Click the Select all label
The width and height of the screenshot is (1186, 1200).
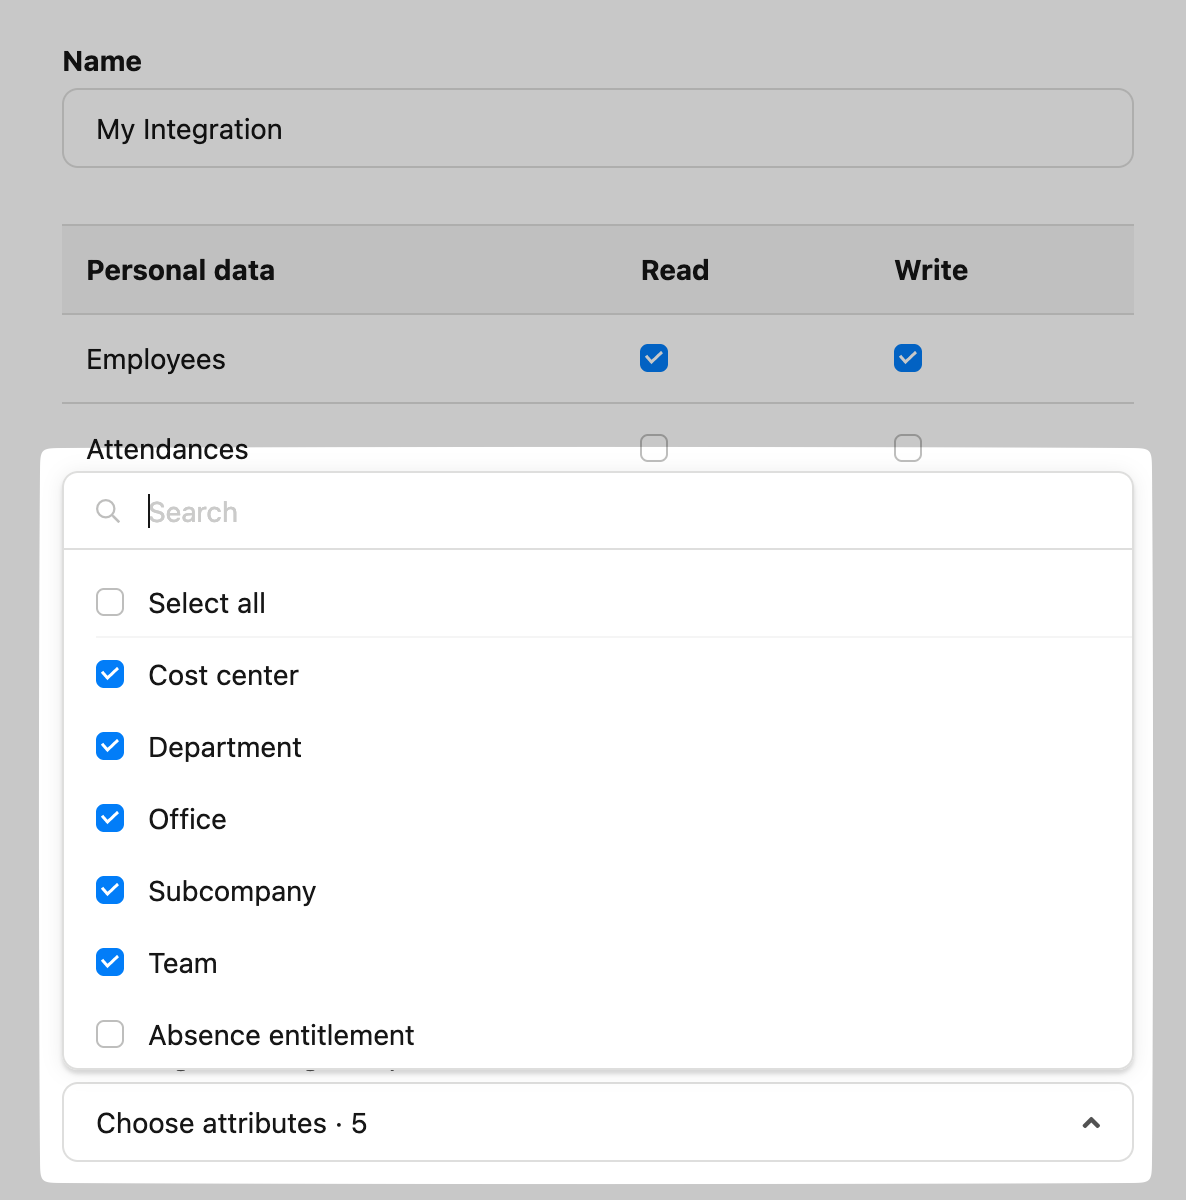point(207,603)
